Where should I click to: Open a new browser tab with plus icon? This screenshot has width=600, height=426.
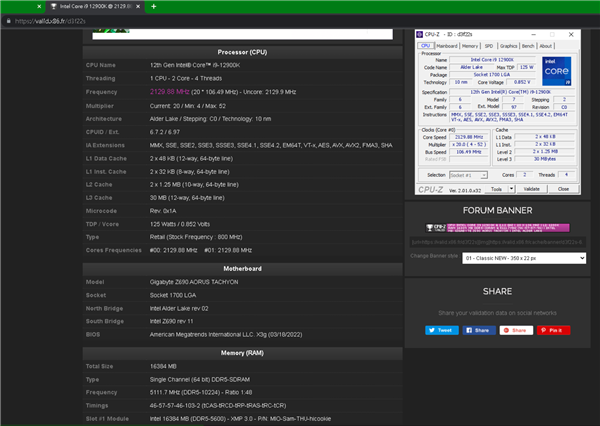(153, 7)
